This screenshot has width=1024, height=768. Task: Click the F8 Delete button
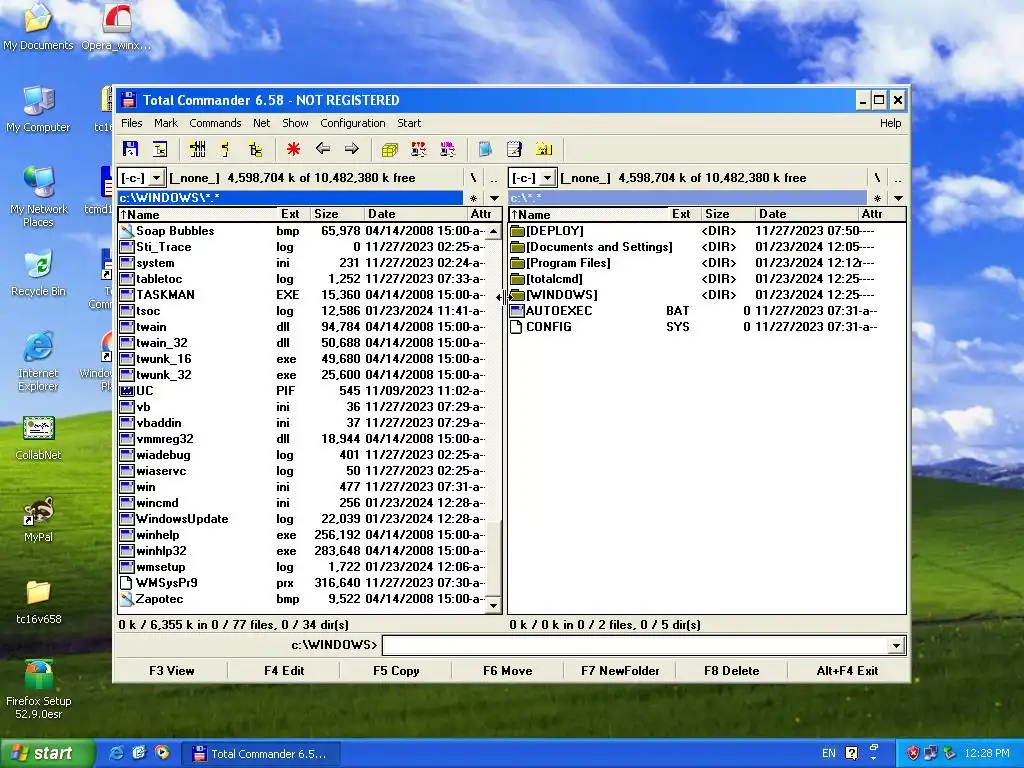coord(731,671)
